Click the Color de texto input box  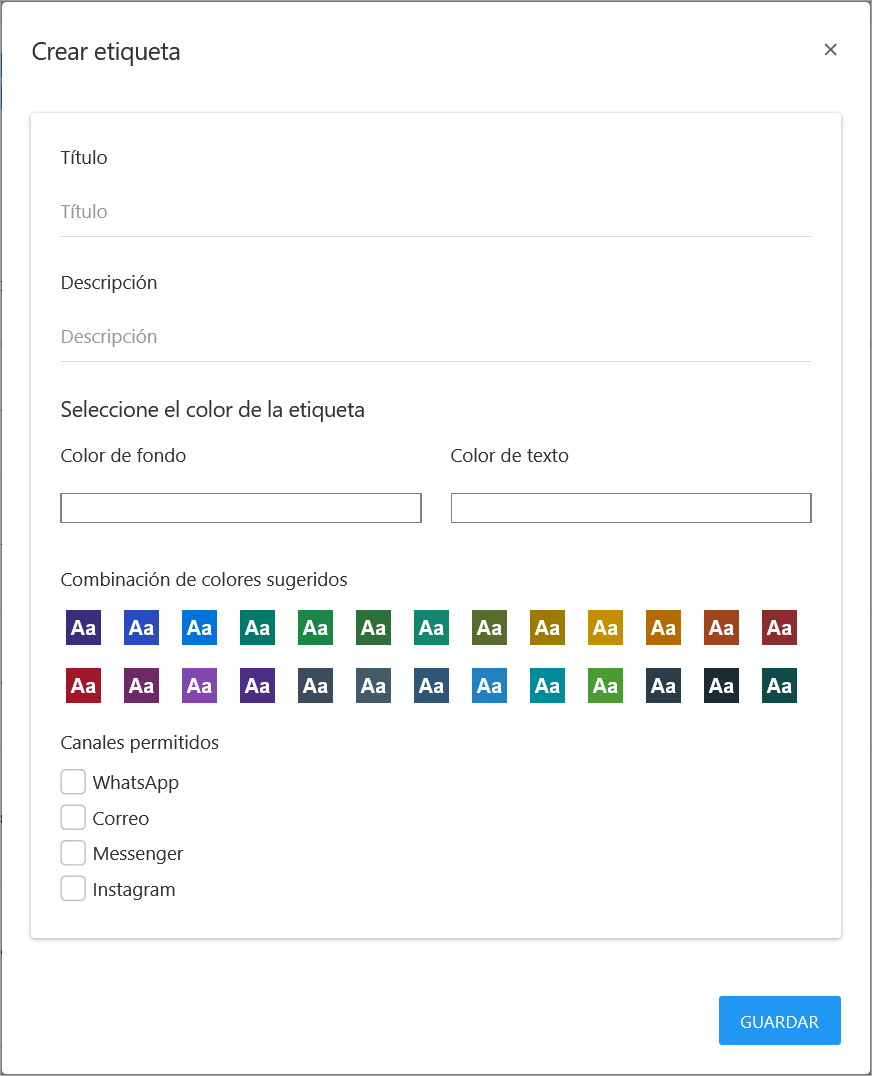pyautogui.click(x=630, y=507)
